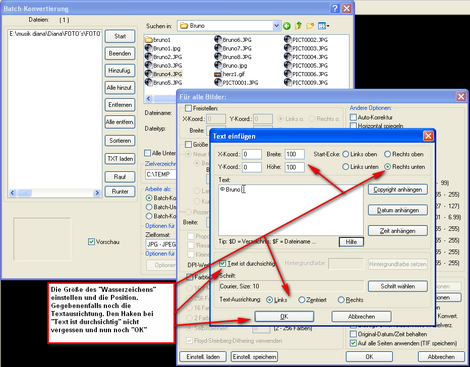Toggle Original-Datum/Zeit behalten checkbox

coord(353,334)
